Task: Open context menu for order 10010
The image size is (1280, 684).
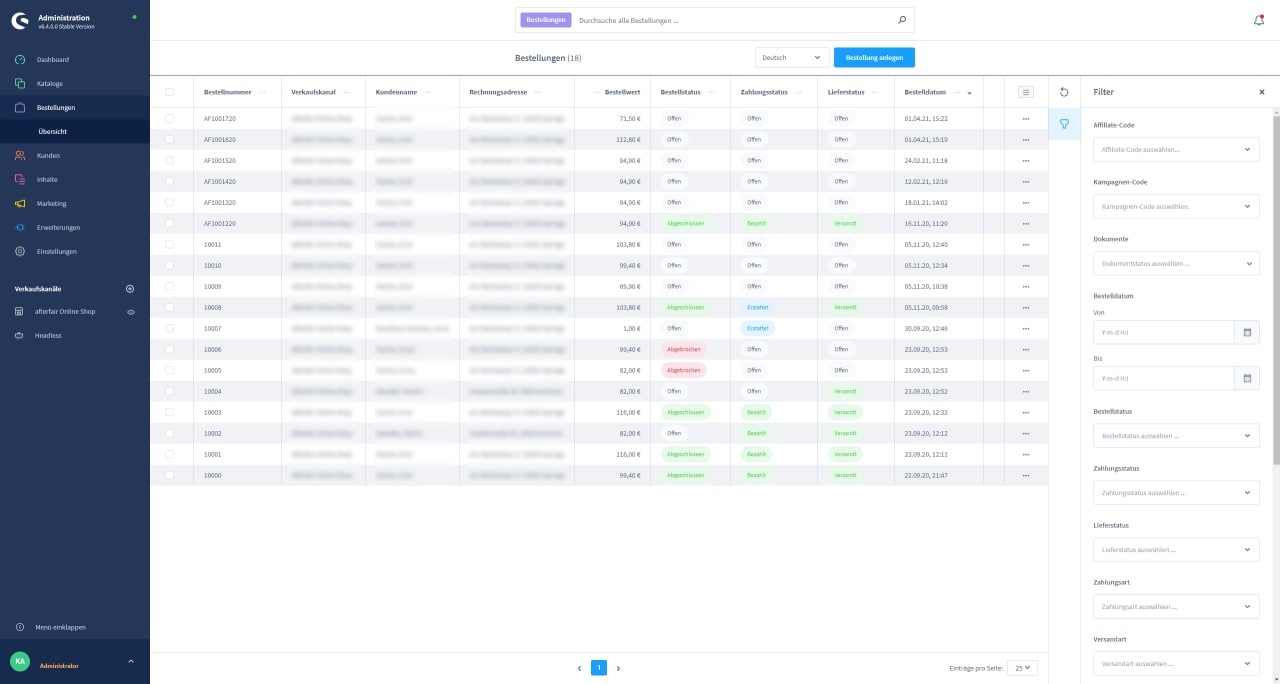Action: pyautogui.click(x=1026, y=265)
